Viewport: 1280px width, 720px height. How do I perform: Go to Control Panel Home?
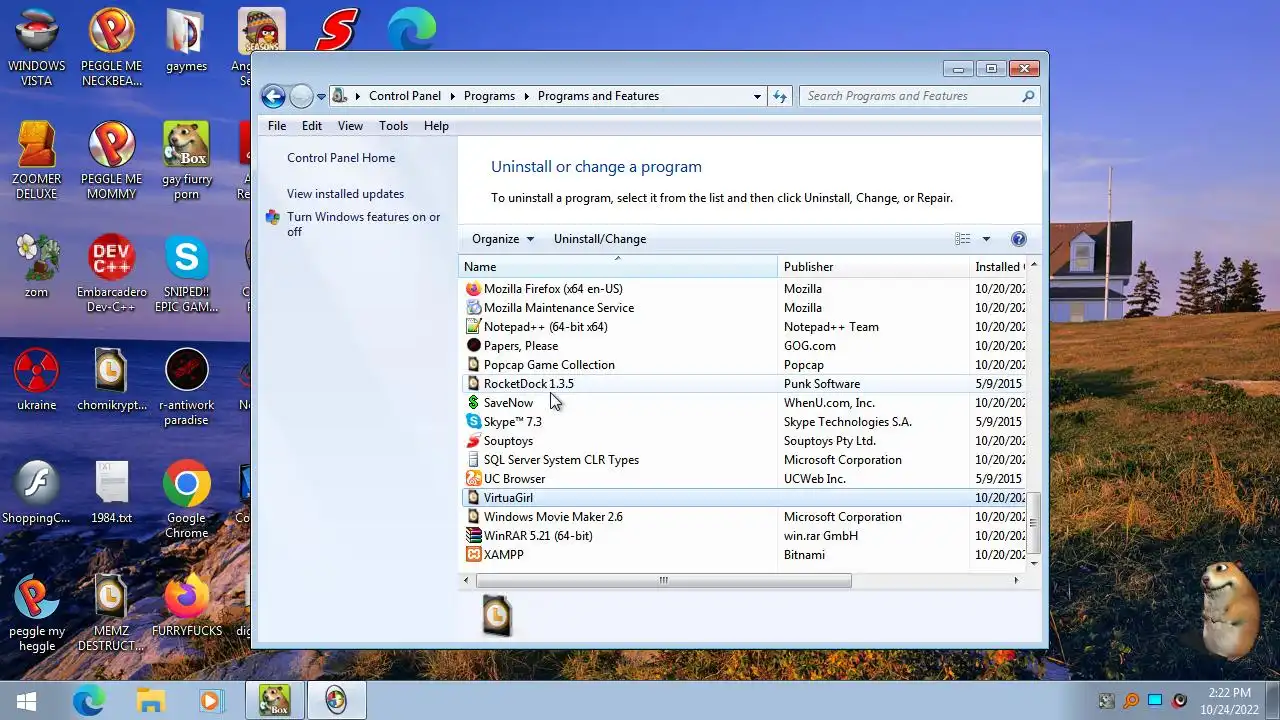(x=341, y=158)
